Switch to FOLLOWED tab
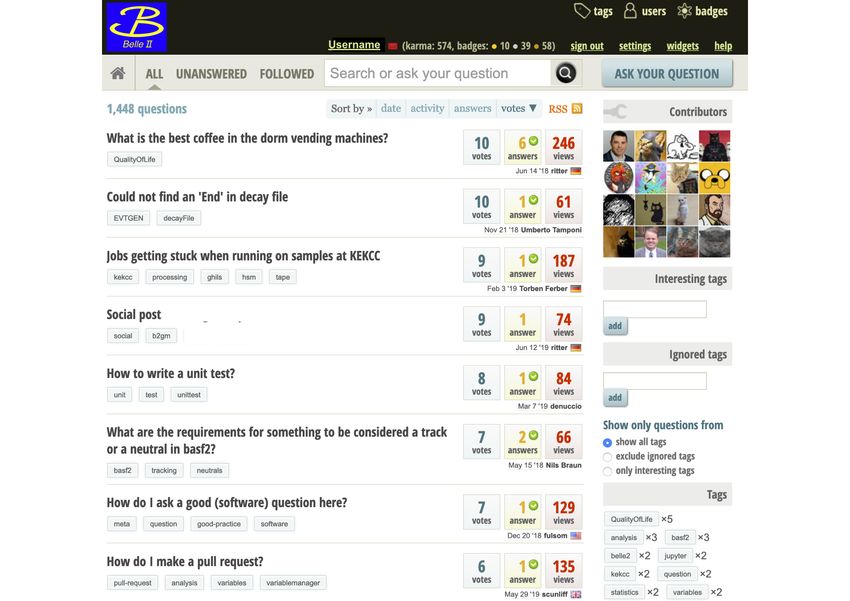The image size is (850, 601). [x=287, y=74]
